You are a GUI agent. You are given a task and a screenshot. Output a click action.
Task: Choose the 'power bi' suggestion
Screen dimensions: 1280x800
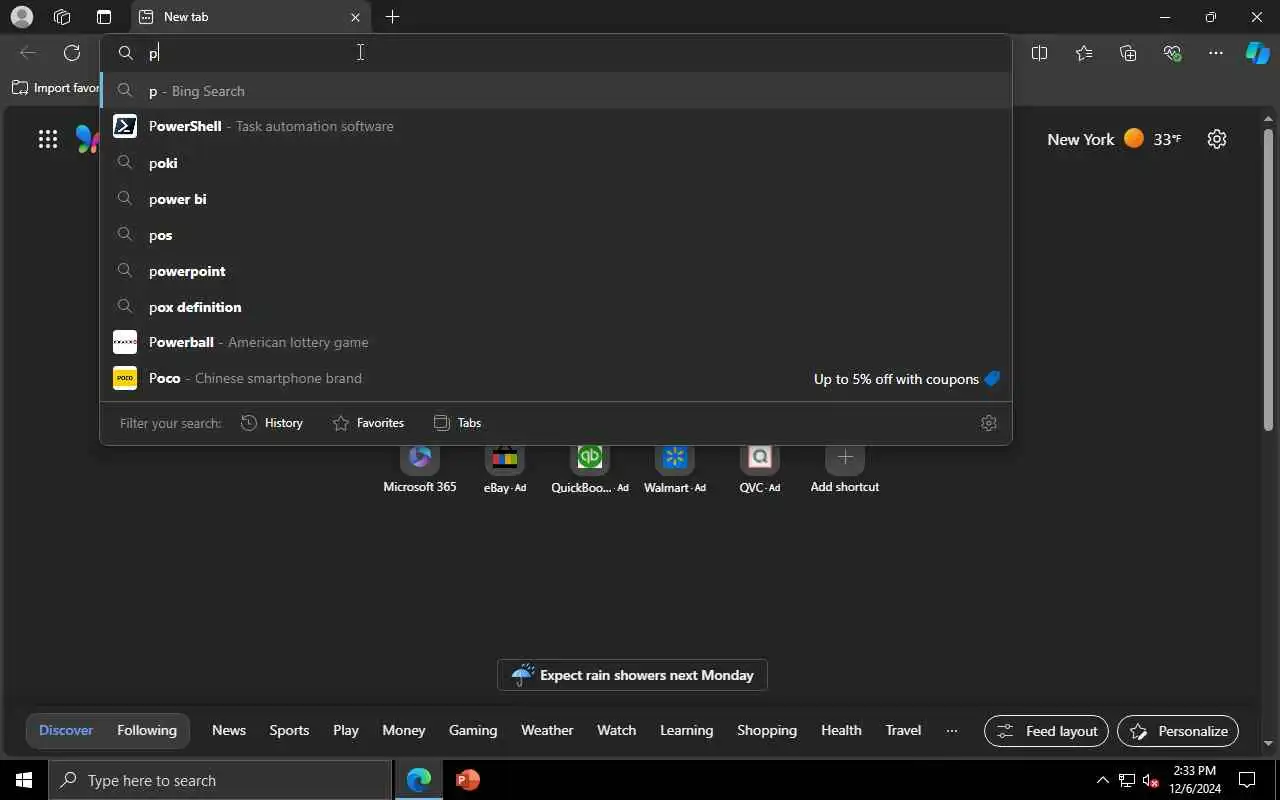(x=556, y=199)
